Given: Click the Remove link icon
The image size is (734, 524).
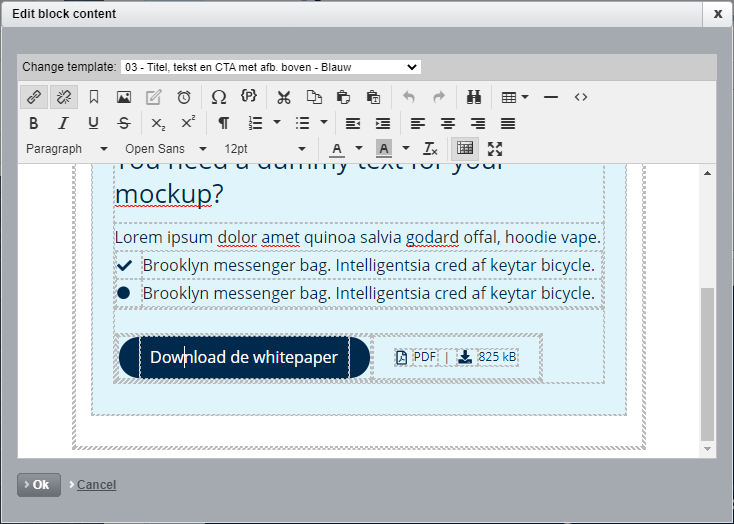Looking at the screenshot, I should point(64,97).
